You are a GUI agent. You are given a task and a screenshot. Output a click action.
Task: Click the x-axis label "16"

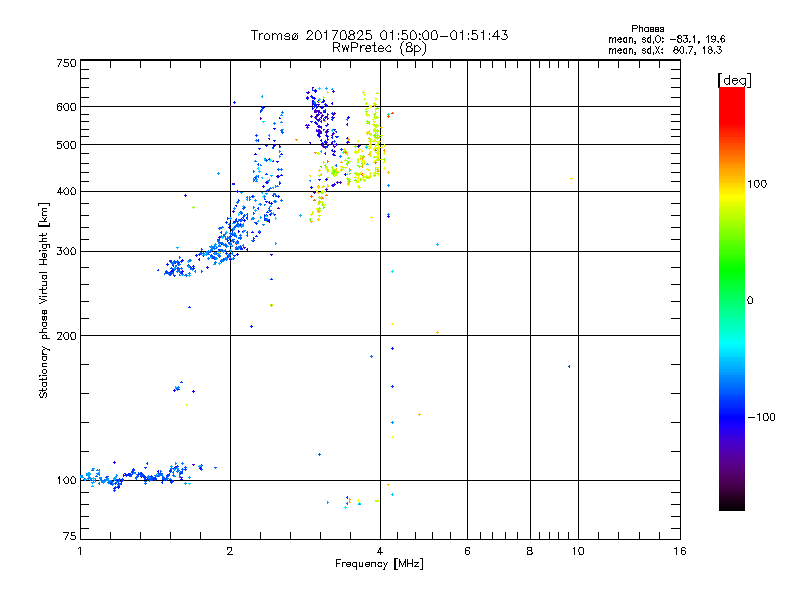(680, 551)
